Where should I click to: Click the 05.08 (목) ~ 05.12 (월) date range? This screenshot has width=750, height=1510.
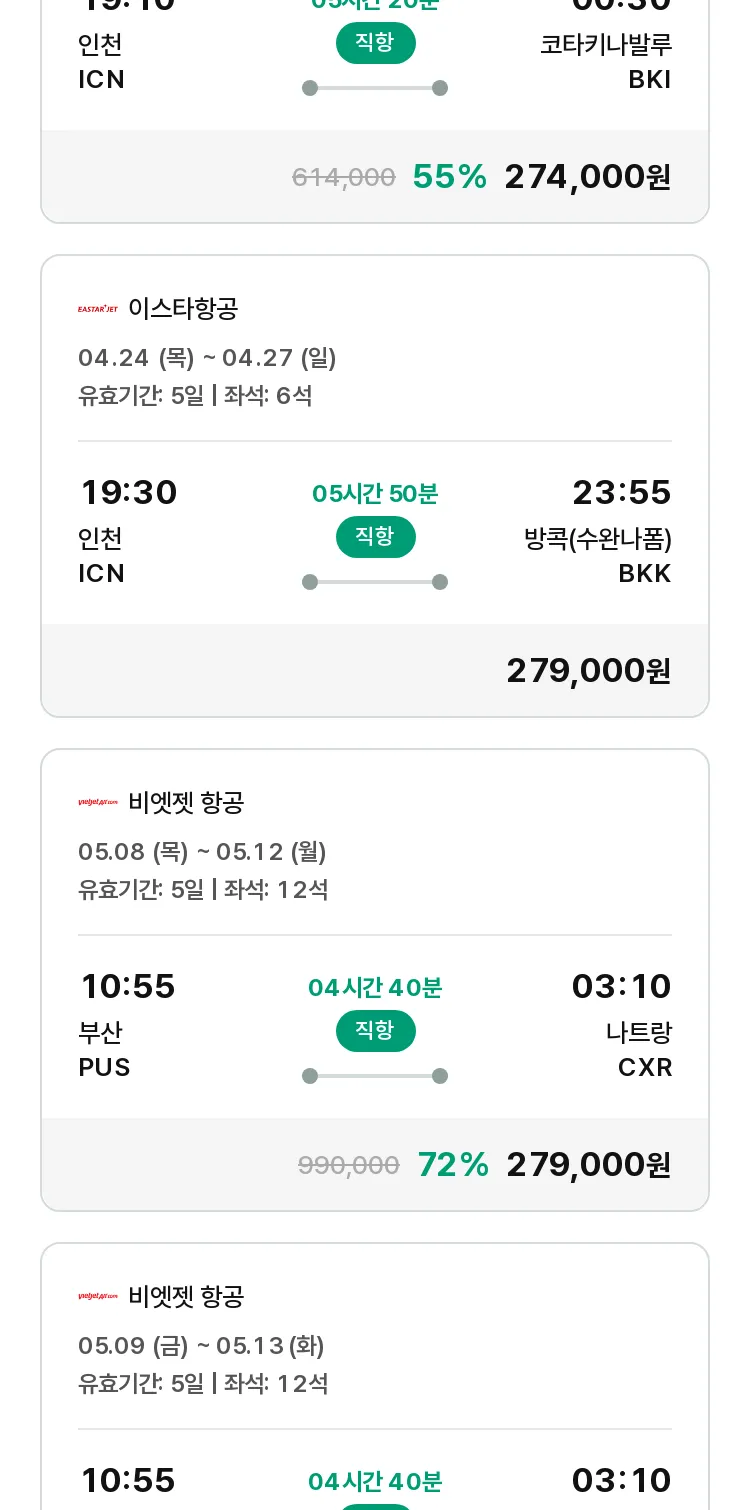click(202, 852)
